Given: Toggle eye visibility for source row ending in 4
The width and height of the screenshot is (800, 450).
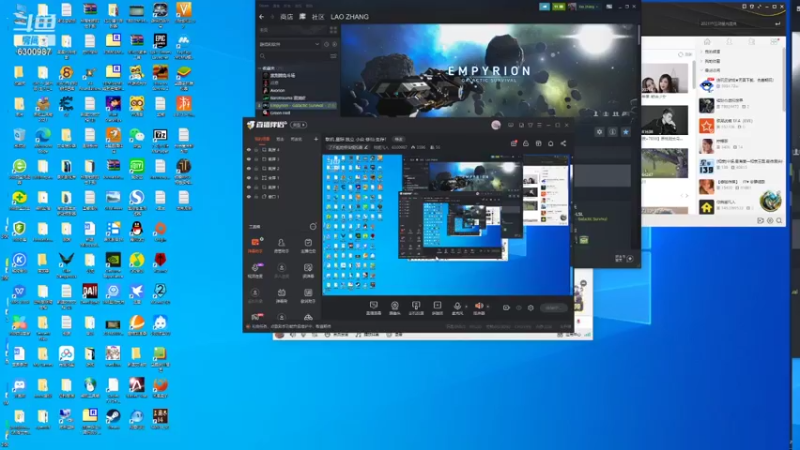Looking at the screenshot, I should 248,150.
